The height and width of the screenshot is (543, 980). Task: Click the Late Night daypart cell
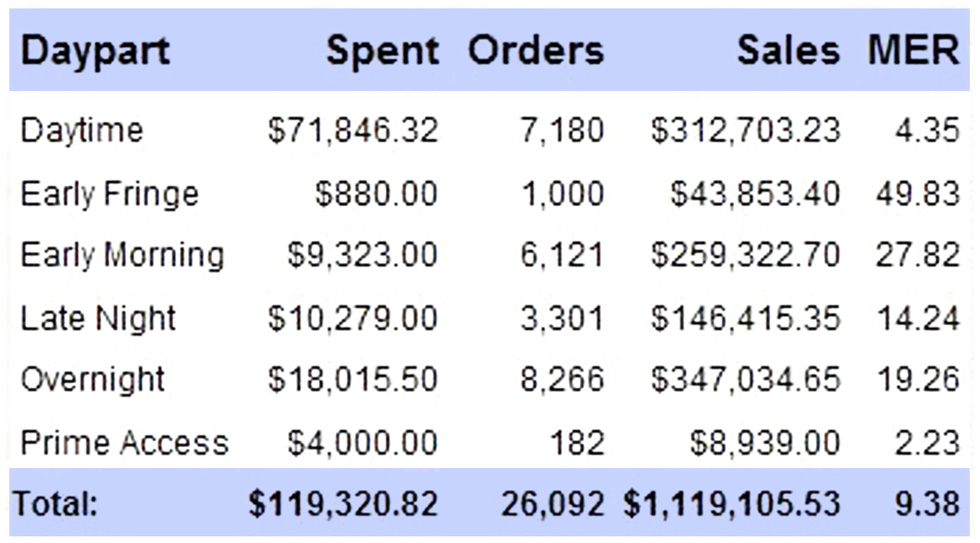coord(98,318)
